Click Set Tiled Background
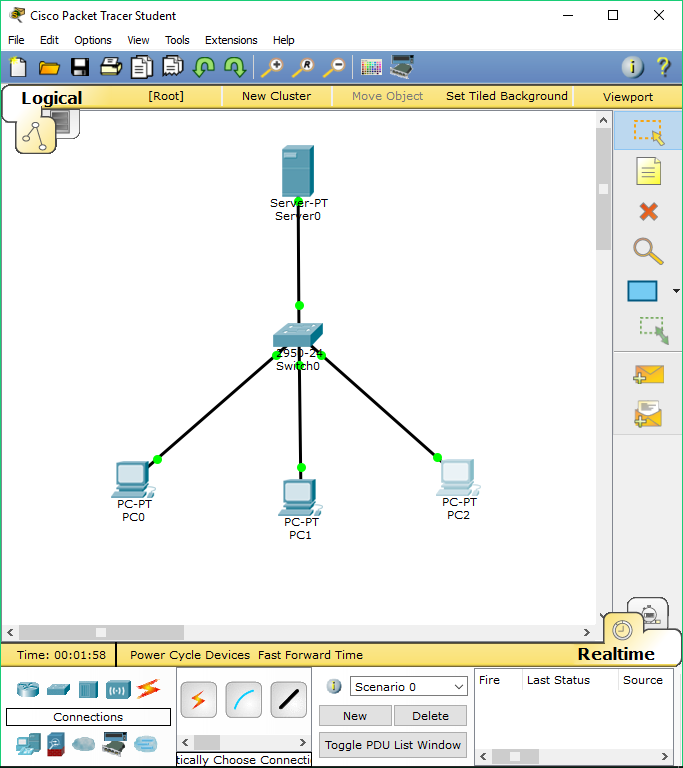This screenshot has height=768, width=683. click(507, 96)
